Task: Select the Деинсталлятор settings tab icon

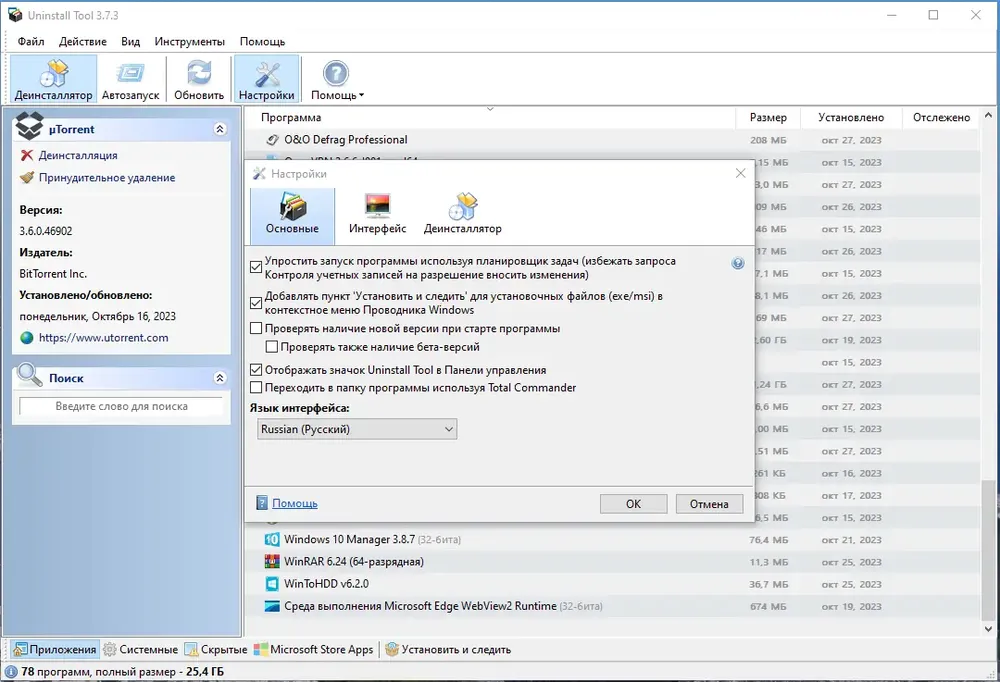Action: point(463,205)
